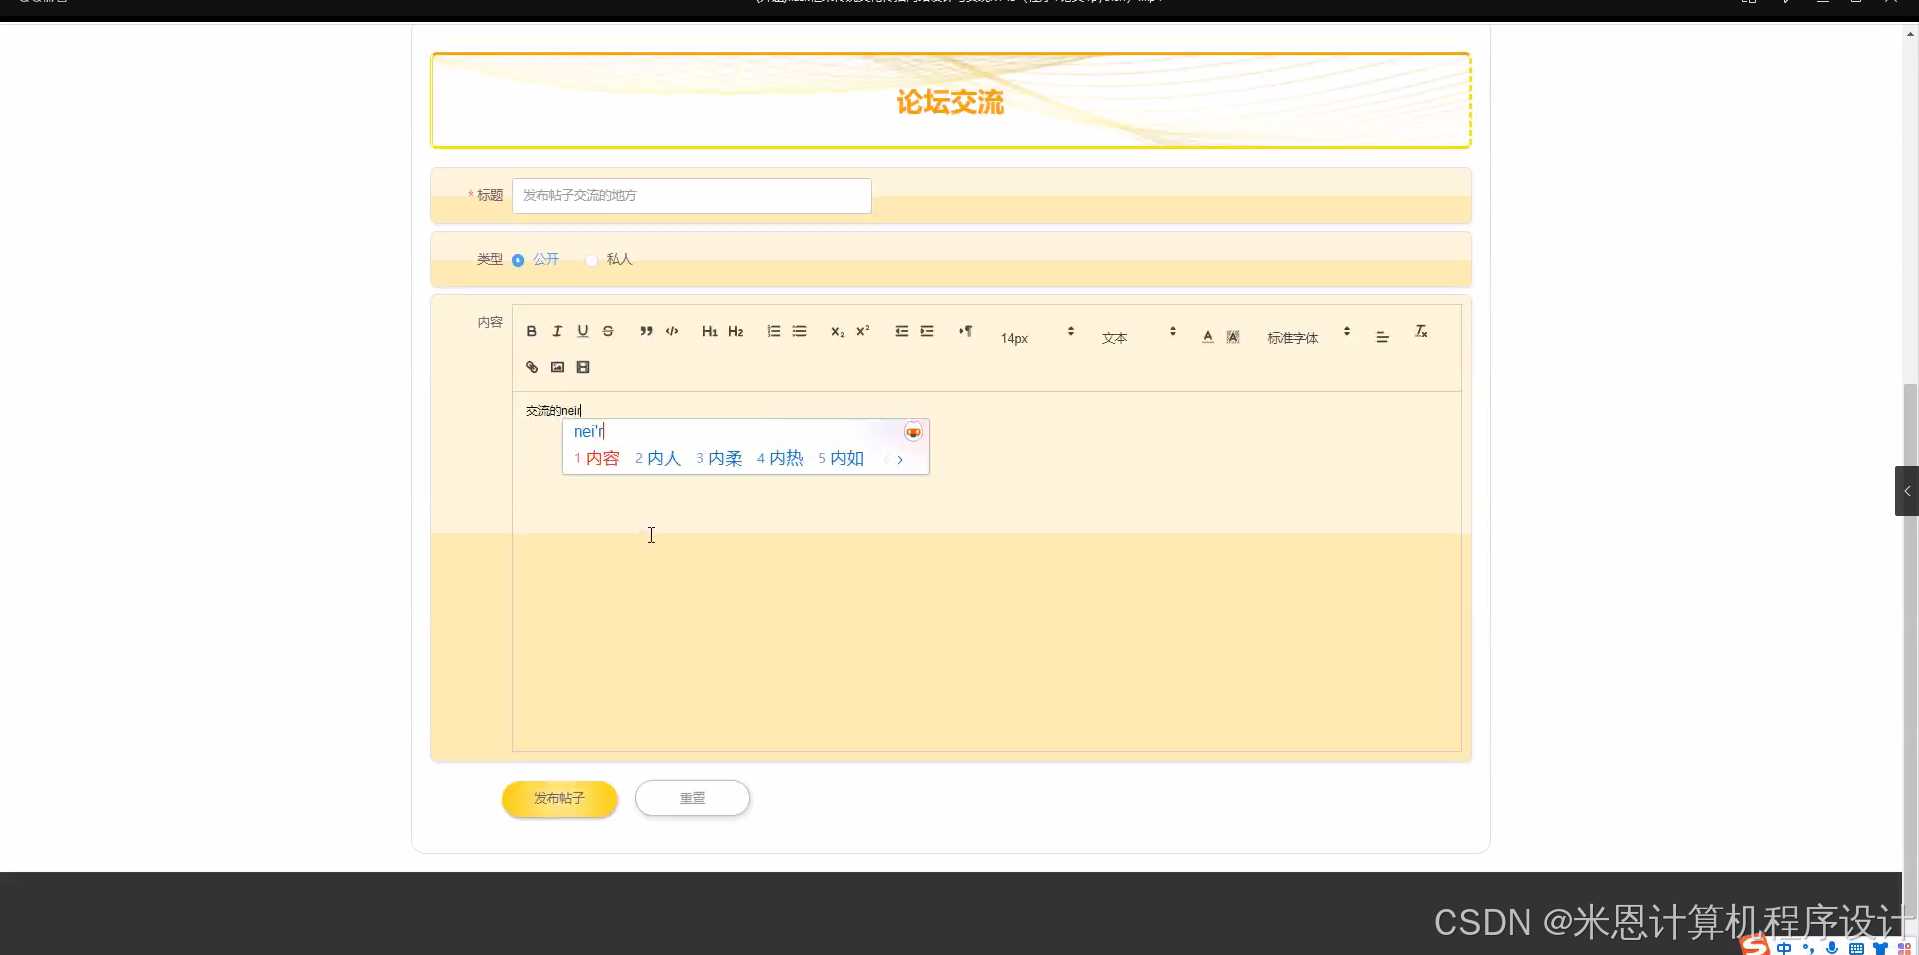
Task: Apply superscript formatting
Action: (x=862, y=331)
